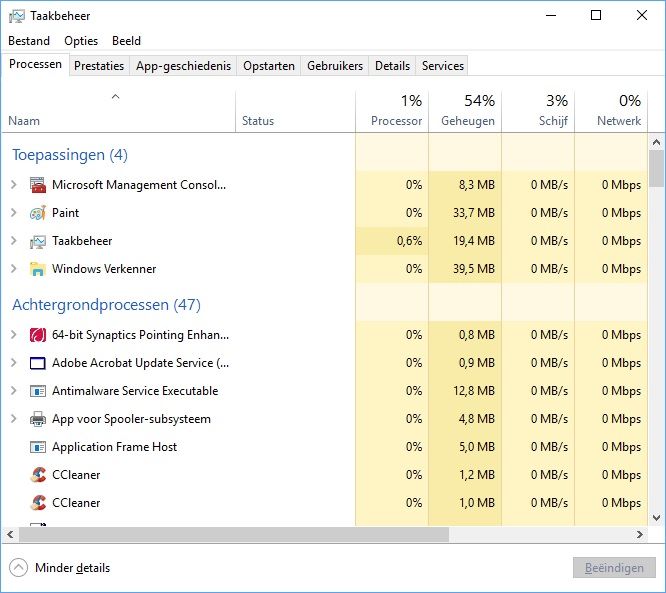Switch to the Prestaties tab

coord(99,66)
